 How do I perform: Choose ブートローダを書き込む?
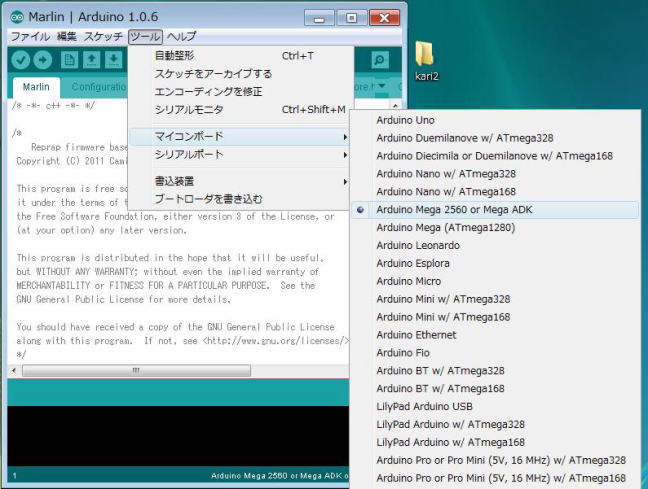[241, 199]
